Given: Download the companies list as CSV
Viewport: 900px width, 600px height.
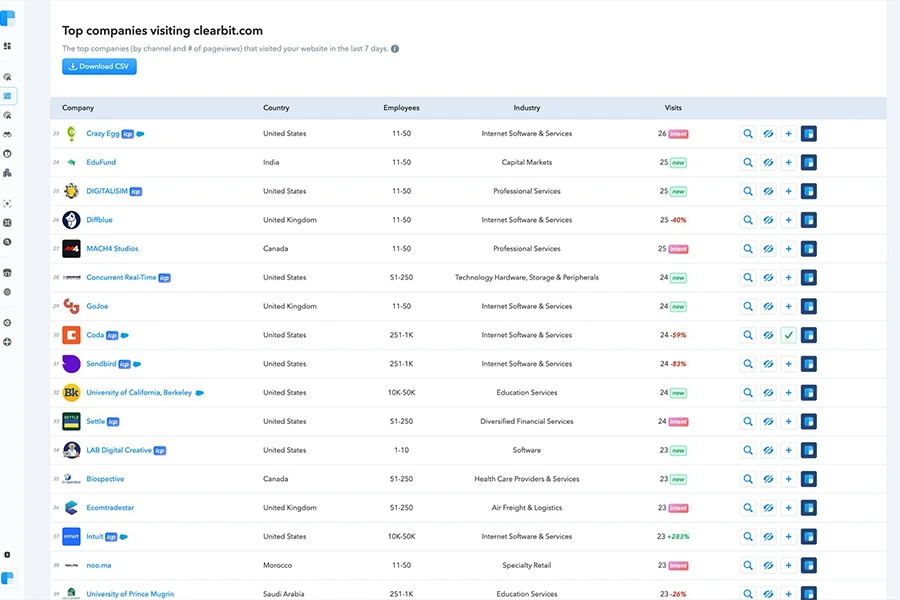Looking at the screenshot, I should point(99,67).
